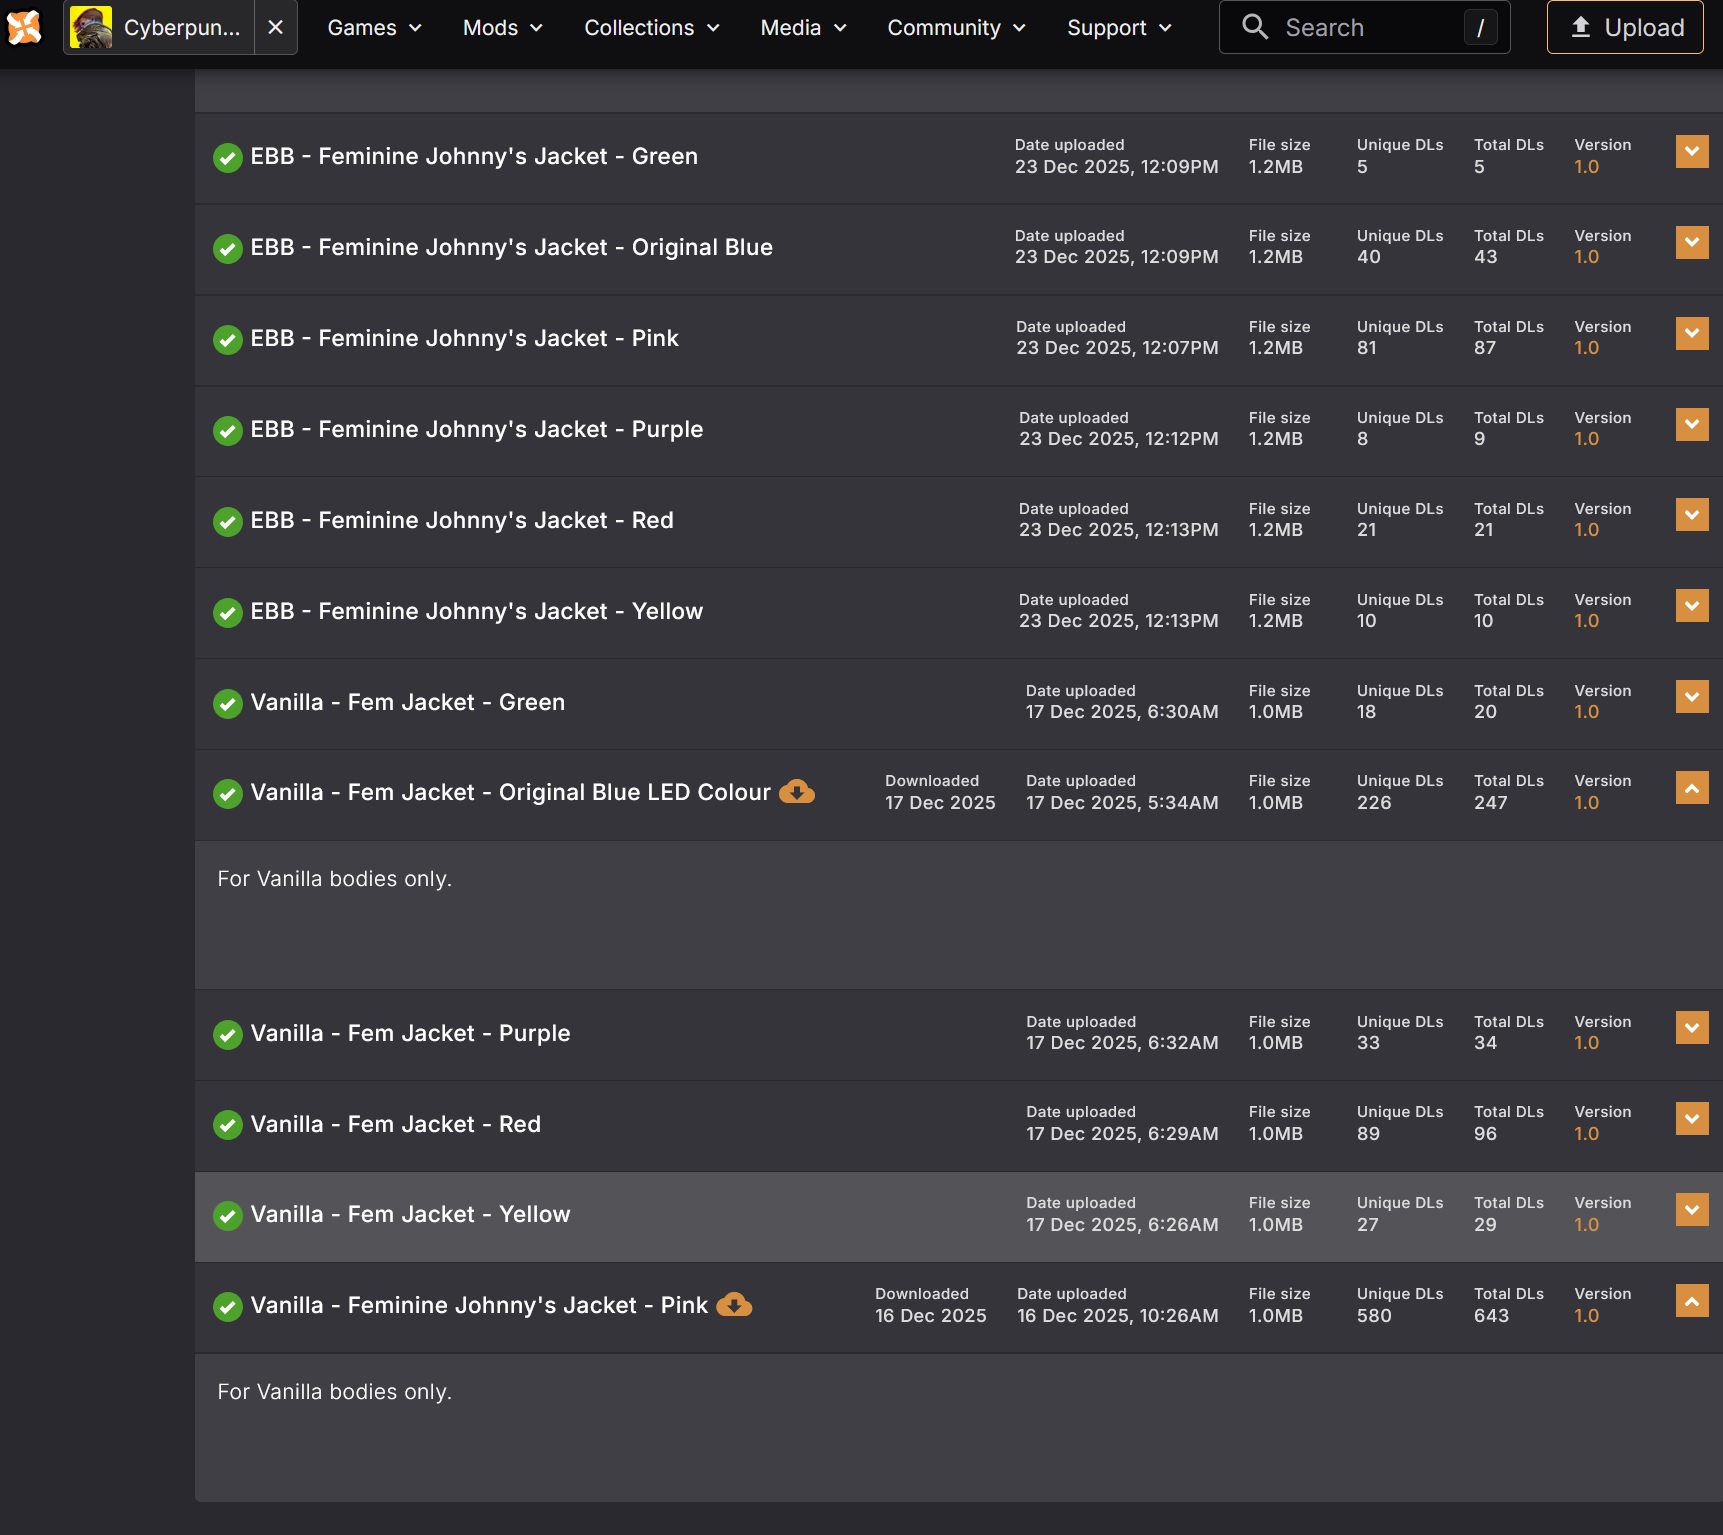Click the green check icon for EBB Purple
The width and height of the screenshot is (1723, 1535).
click(228, 431)
